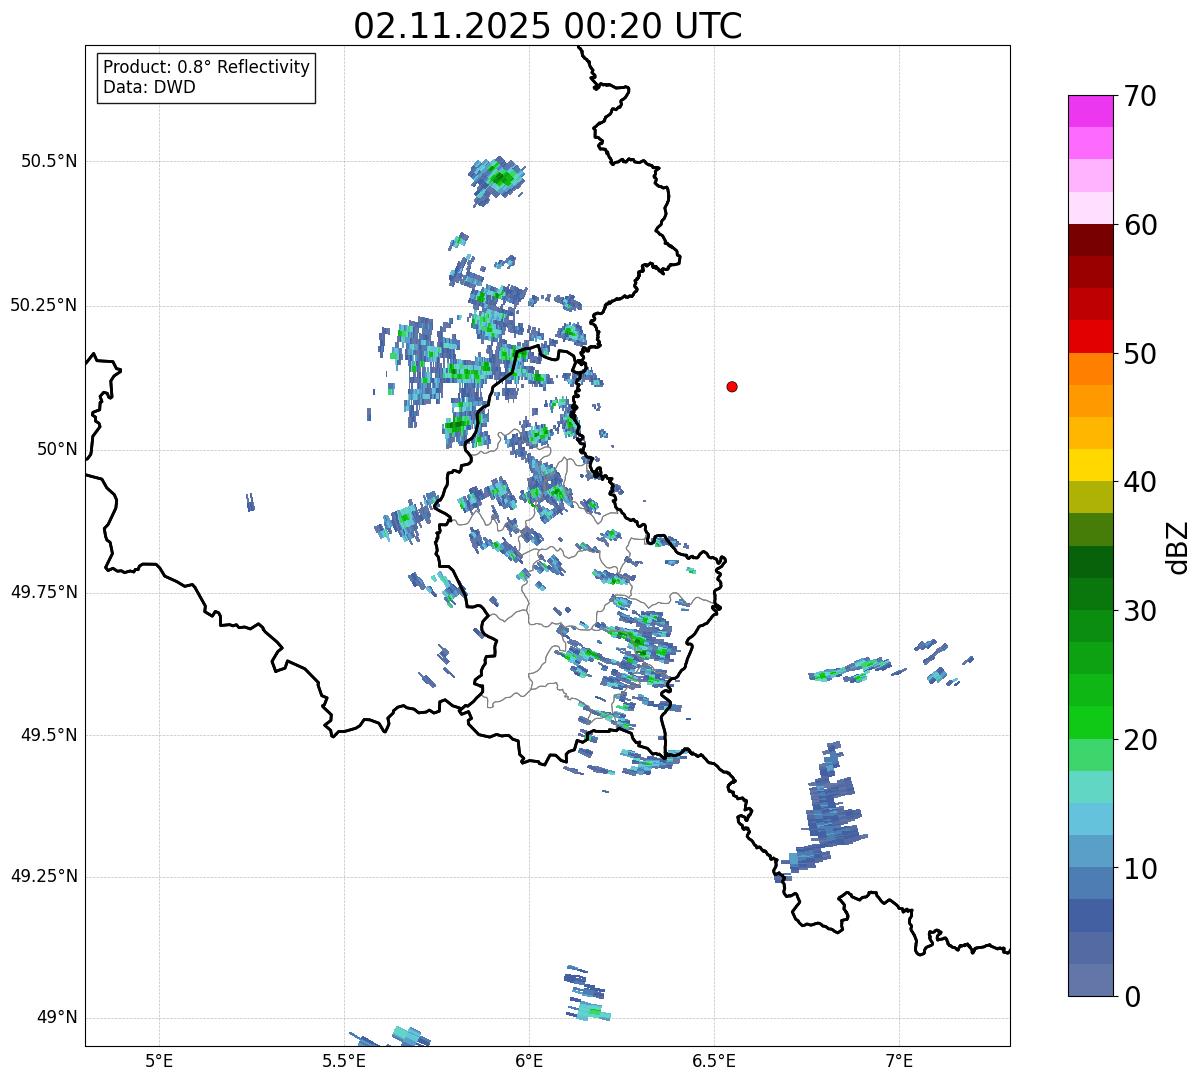Click the '50.5°N' latitude label
Viewport: 1202px width, 1081px height.
pos(49,161)
